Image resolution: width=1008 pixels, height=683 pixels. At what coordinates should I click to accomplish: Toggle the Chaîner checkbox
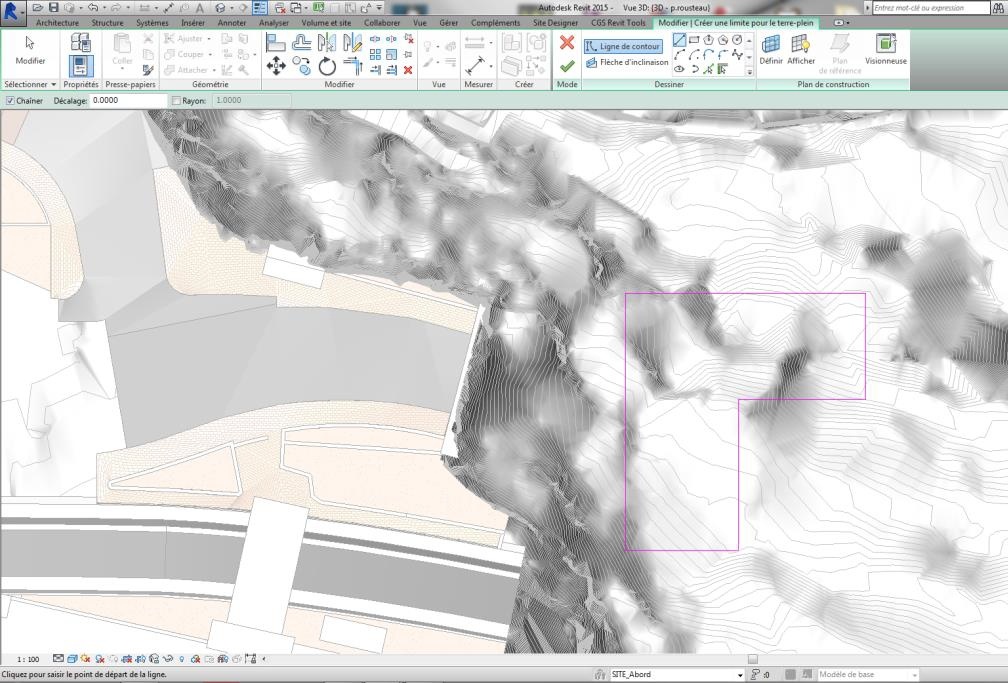(x=10, y=101)
